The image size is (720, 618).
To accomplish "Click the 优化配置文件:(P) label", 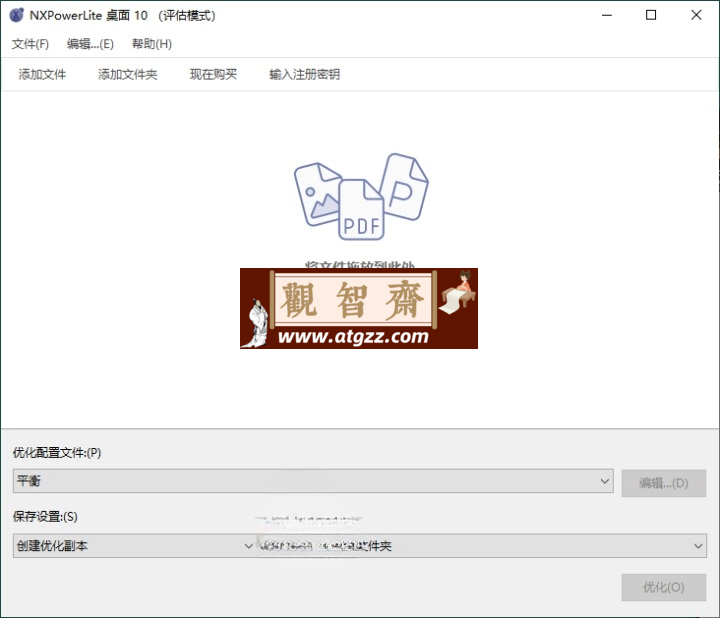I will (57, 453).
